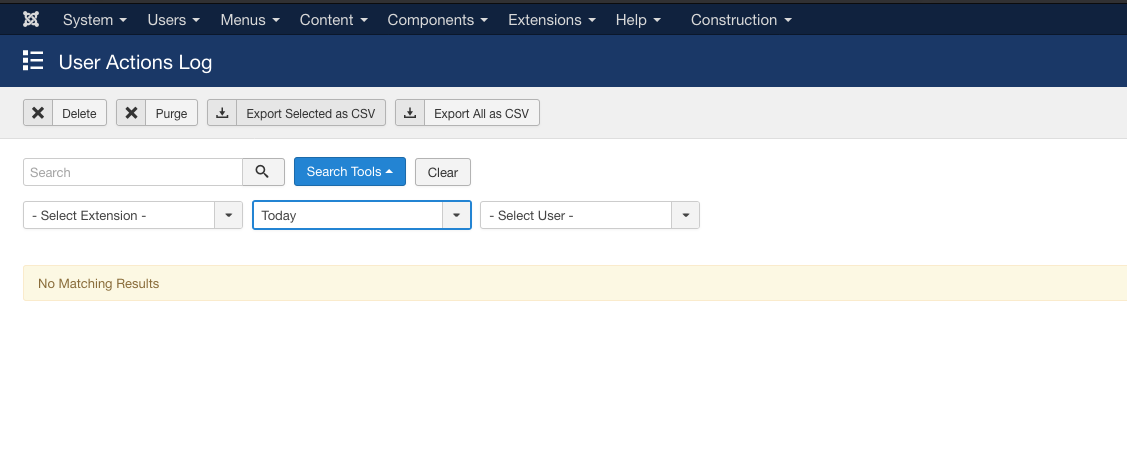Click the Joomla logo icon
The height and width of the screenshot is (450, 1127).
pyautogui.click(x=31, y=19)
